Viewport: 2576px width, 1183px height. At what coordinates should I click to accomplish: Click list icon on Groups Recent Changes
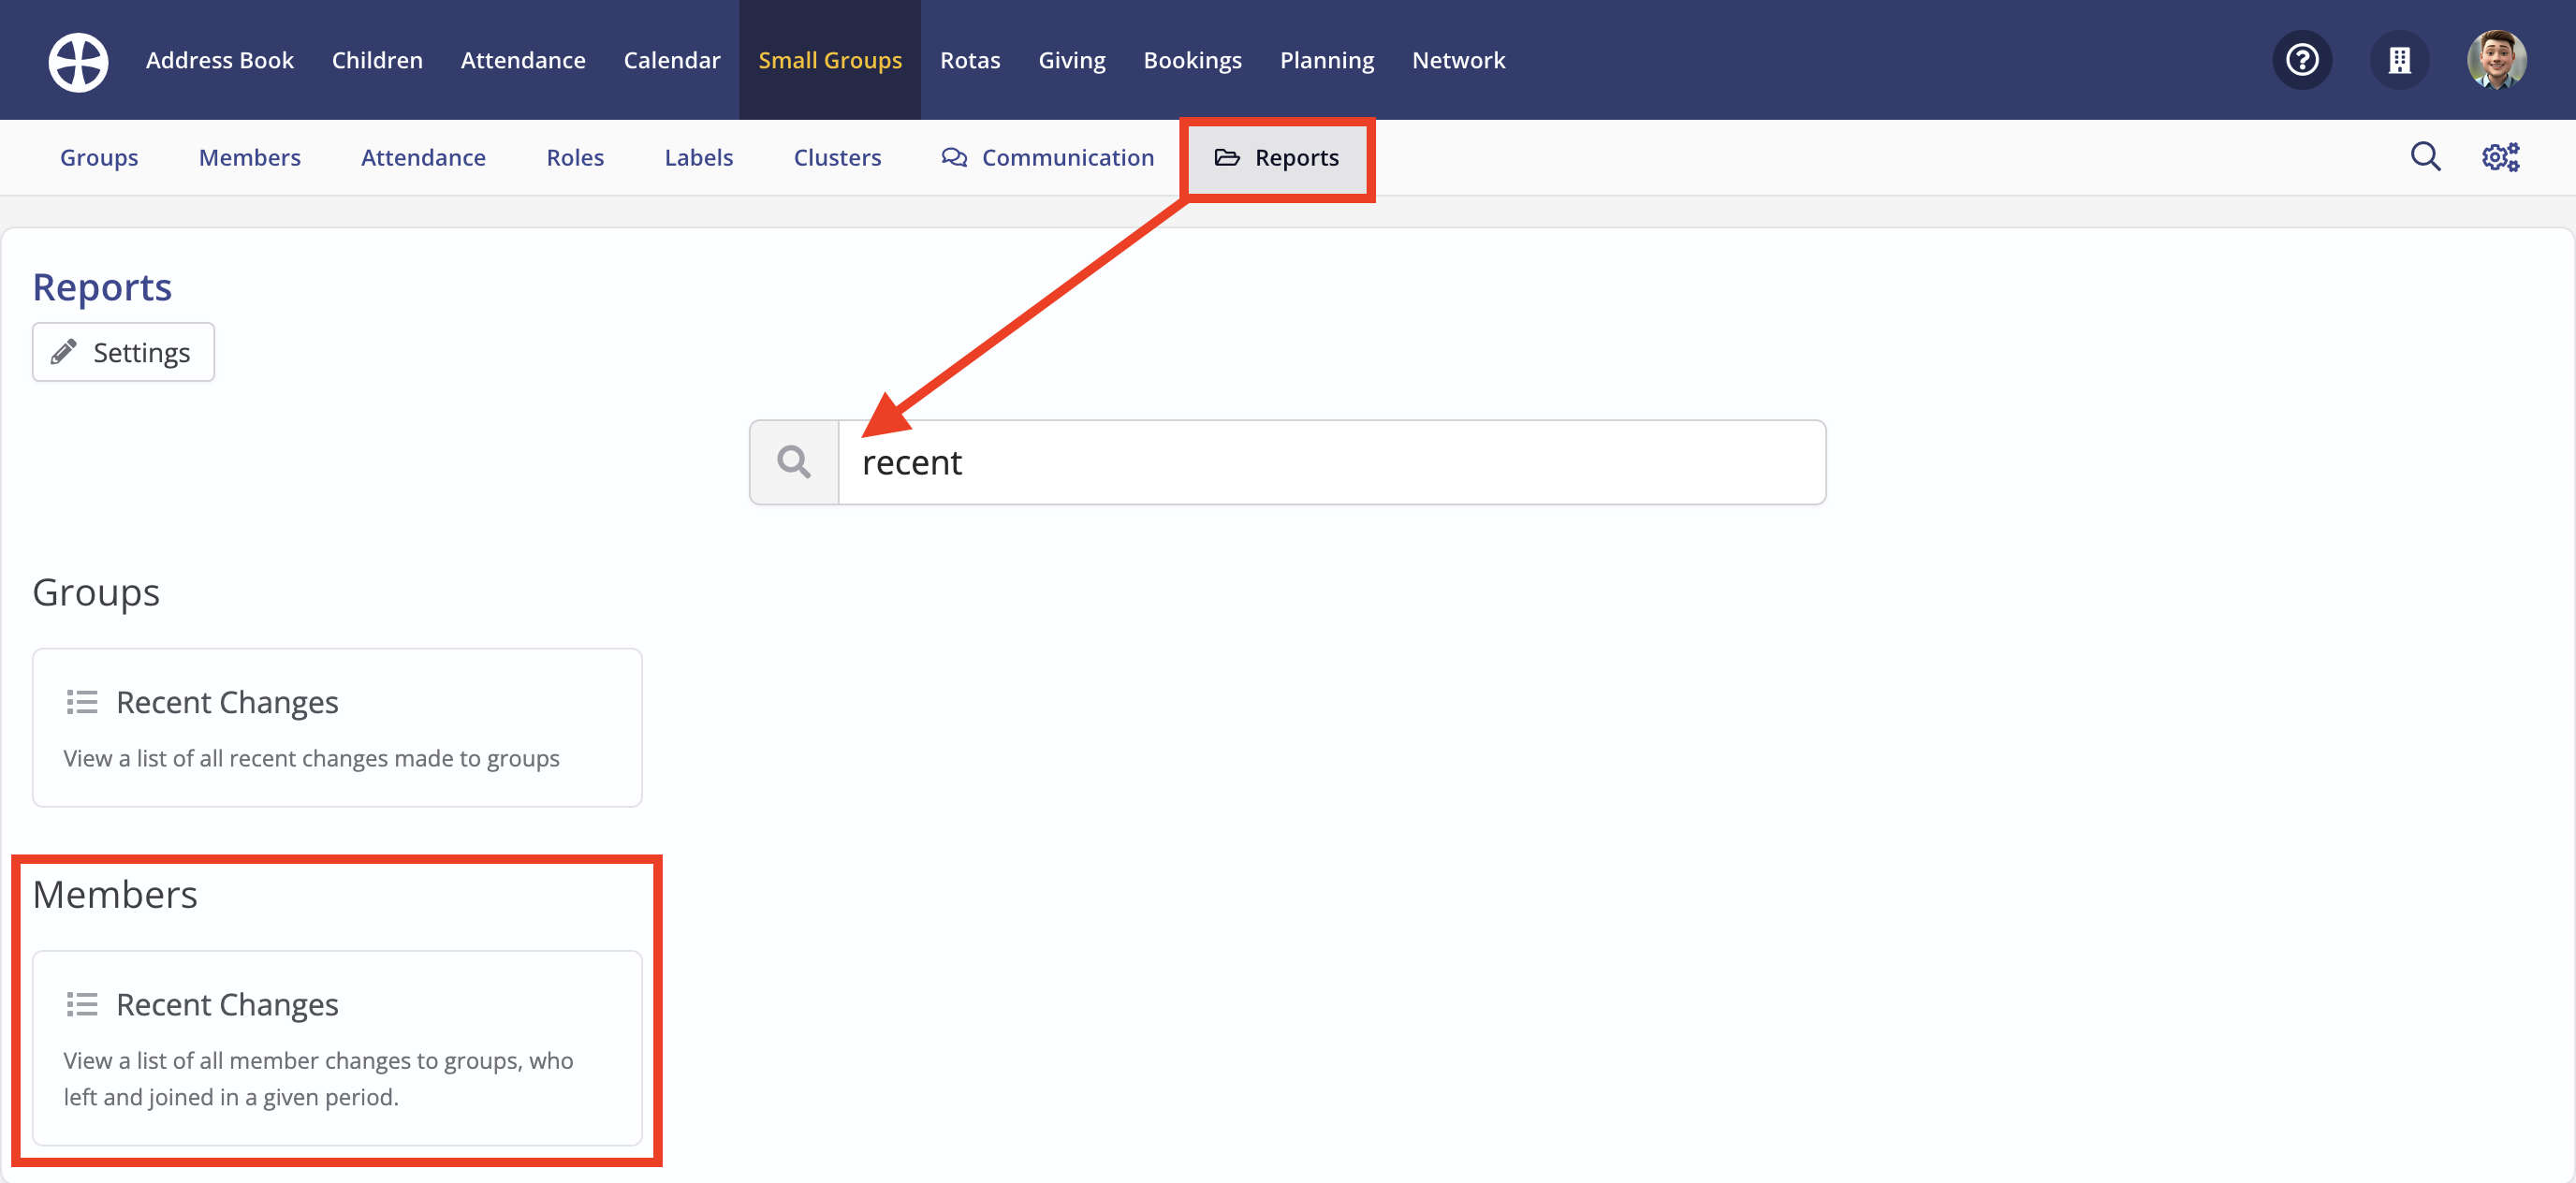pos(82,702)
